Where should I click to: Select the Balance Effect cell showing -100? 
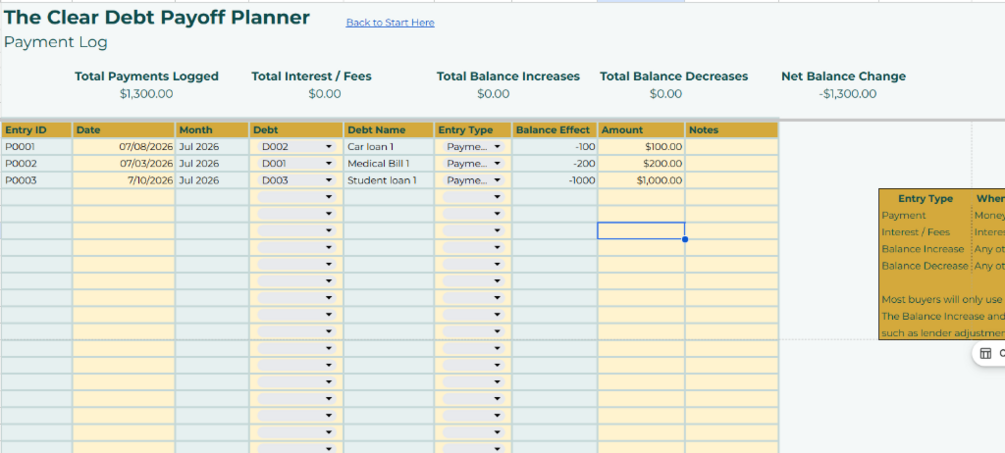[x=555, y=147]
